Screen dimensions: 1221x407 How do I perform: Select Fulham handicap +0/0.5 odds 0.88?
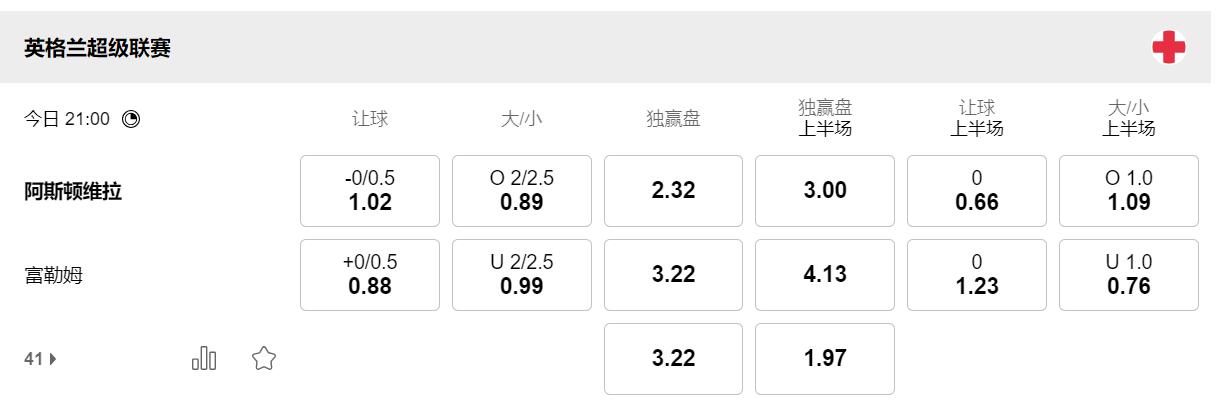[x=370, y=275]
